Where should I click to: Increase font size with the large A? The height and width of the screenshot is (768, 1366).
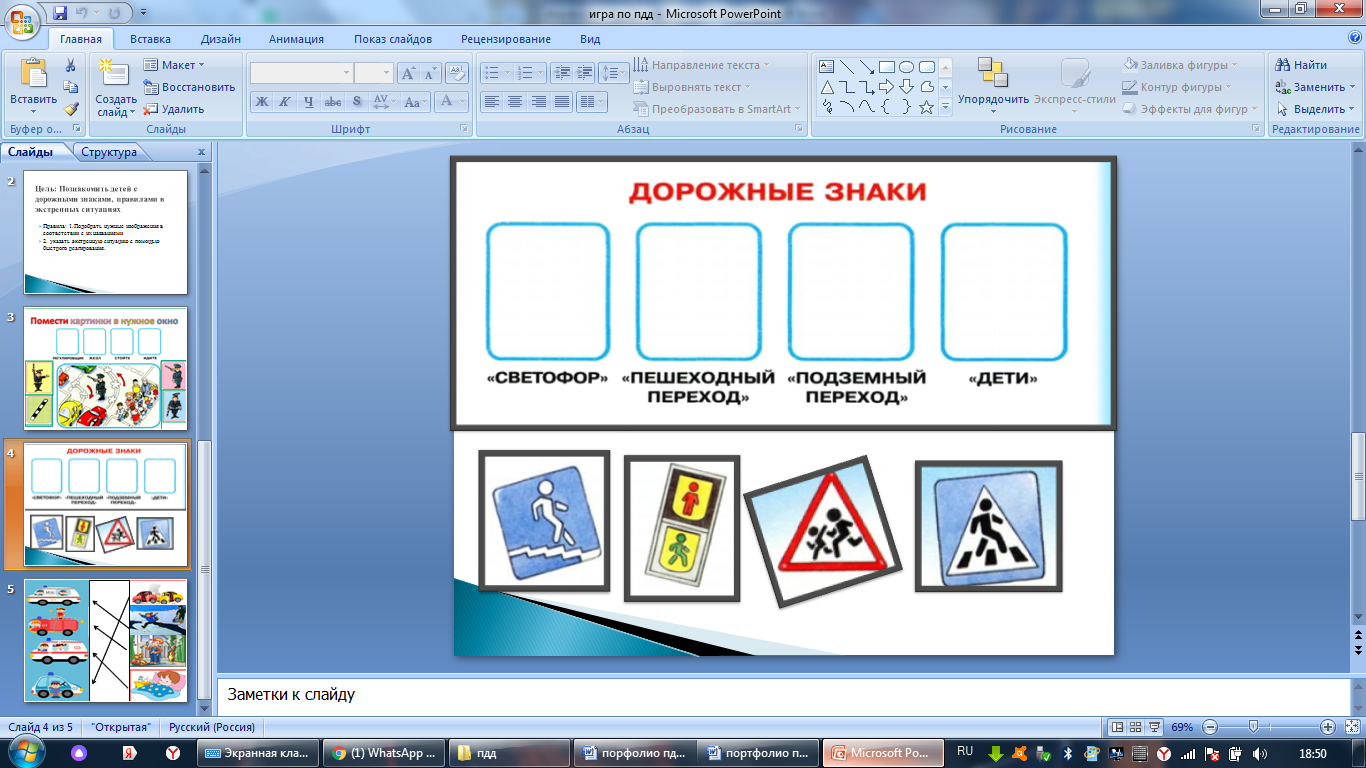click(x=408, y=73)
